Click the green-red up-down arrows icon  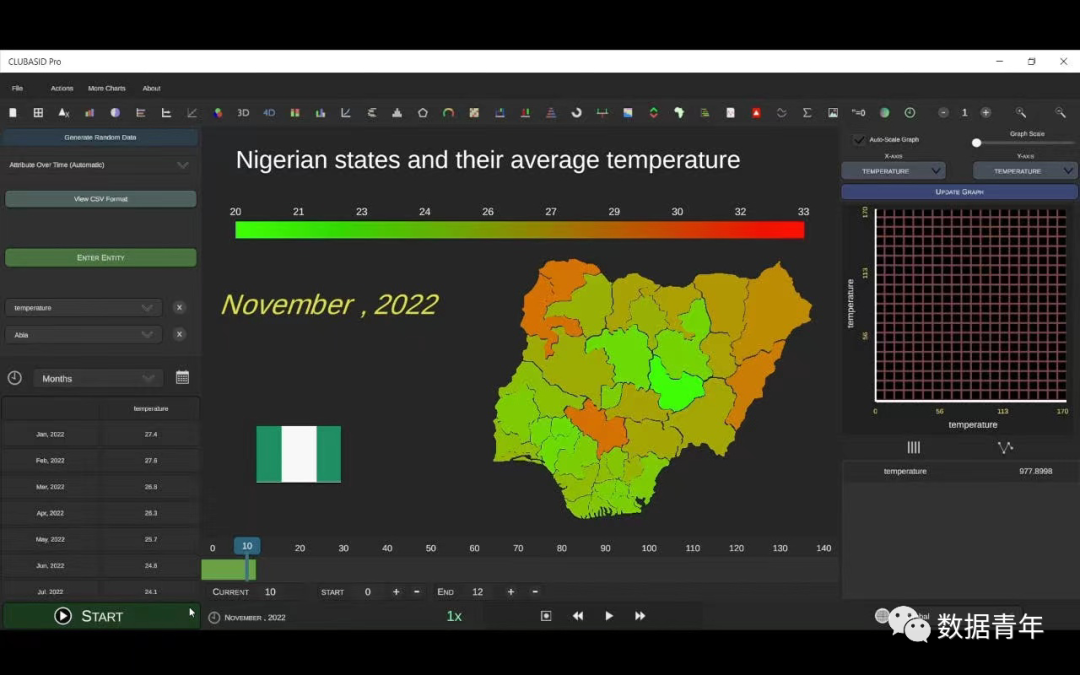pos(654,112)
